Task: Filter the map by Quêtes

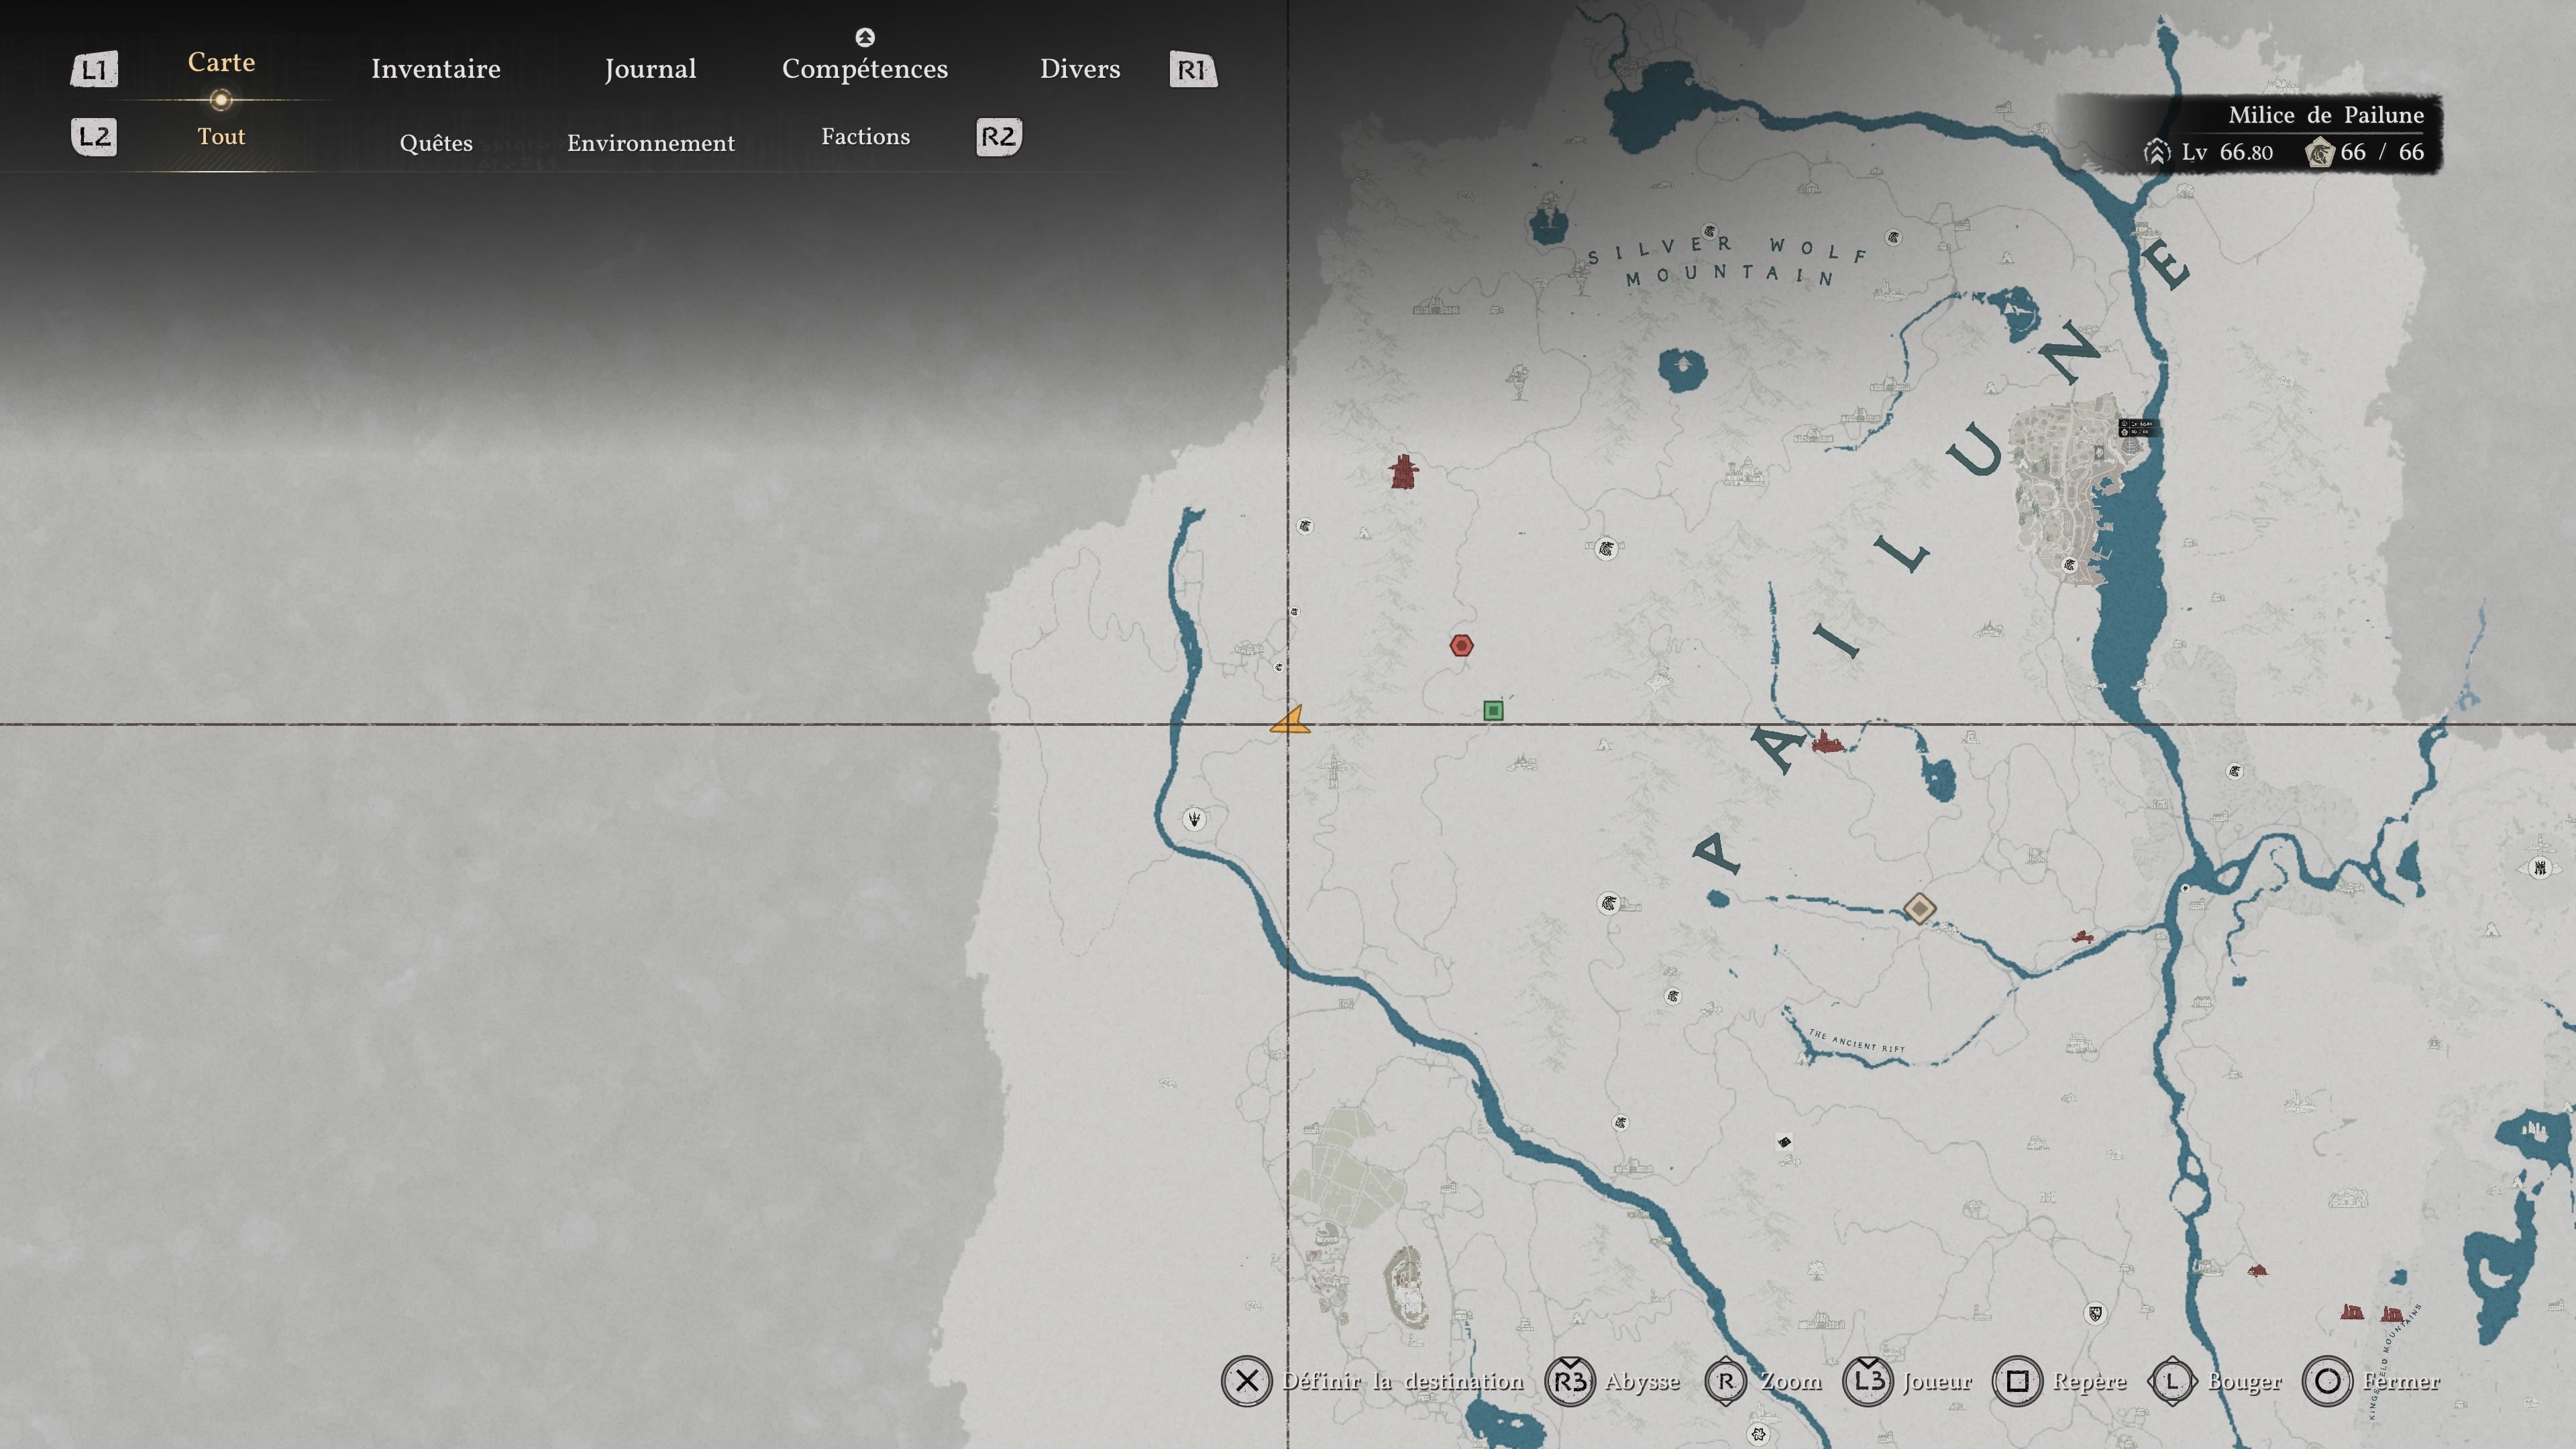Action: point(436,143)
